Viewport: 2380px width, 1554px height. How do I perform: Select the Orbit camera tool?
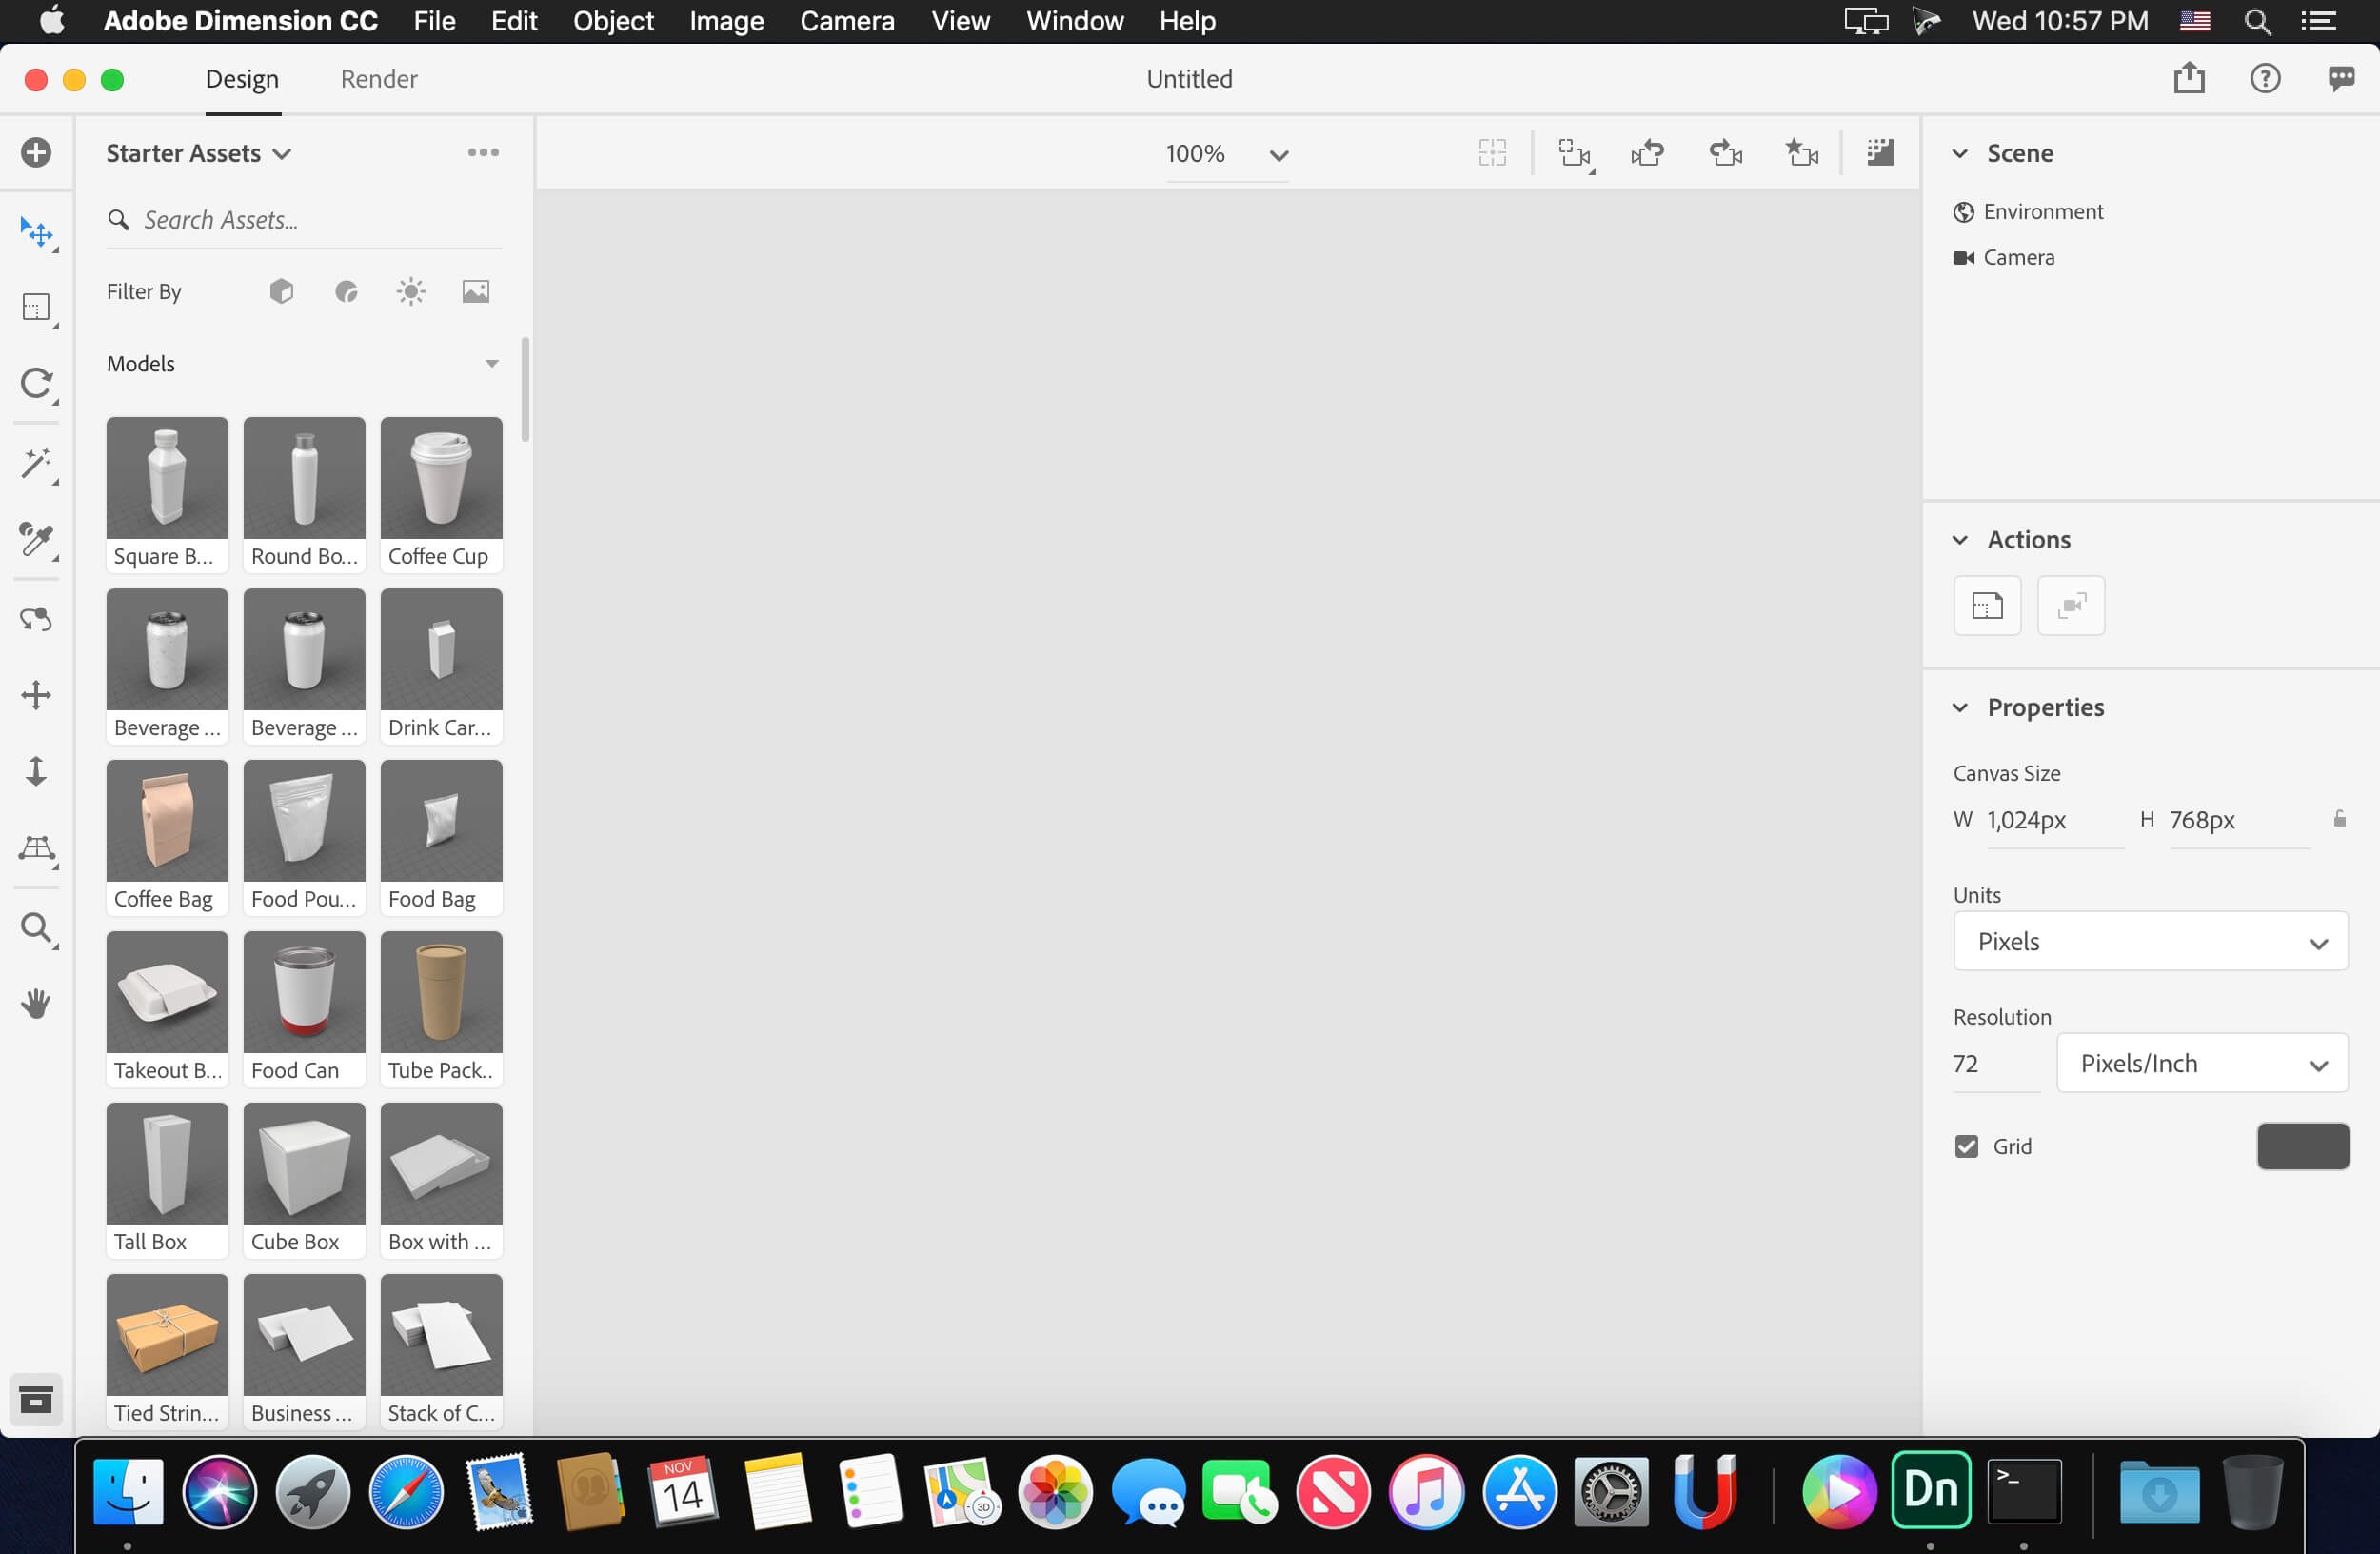click(x=36, y=619)
